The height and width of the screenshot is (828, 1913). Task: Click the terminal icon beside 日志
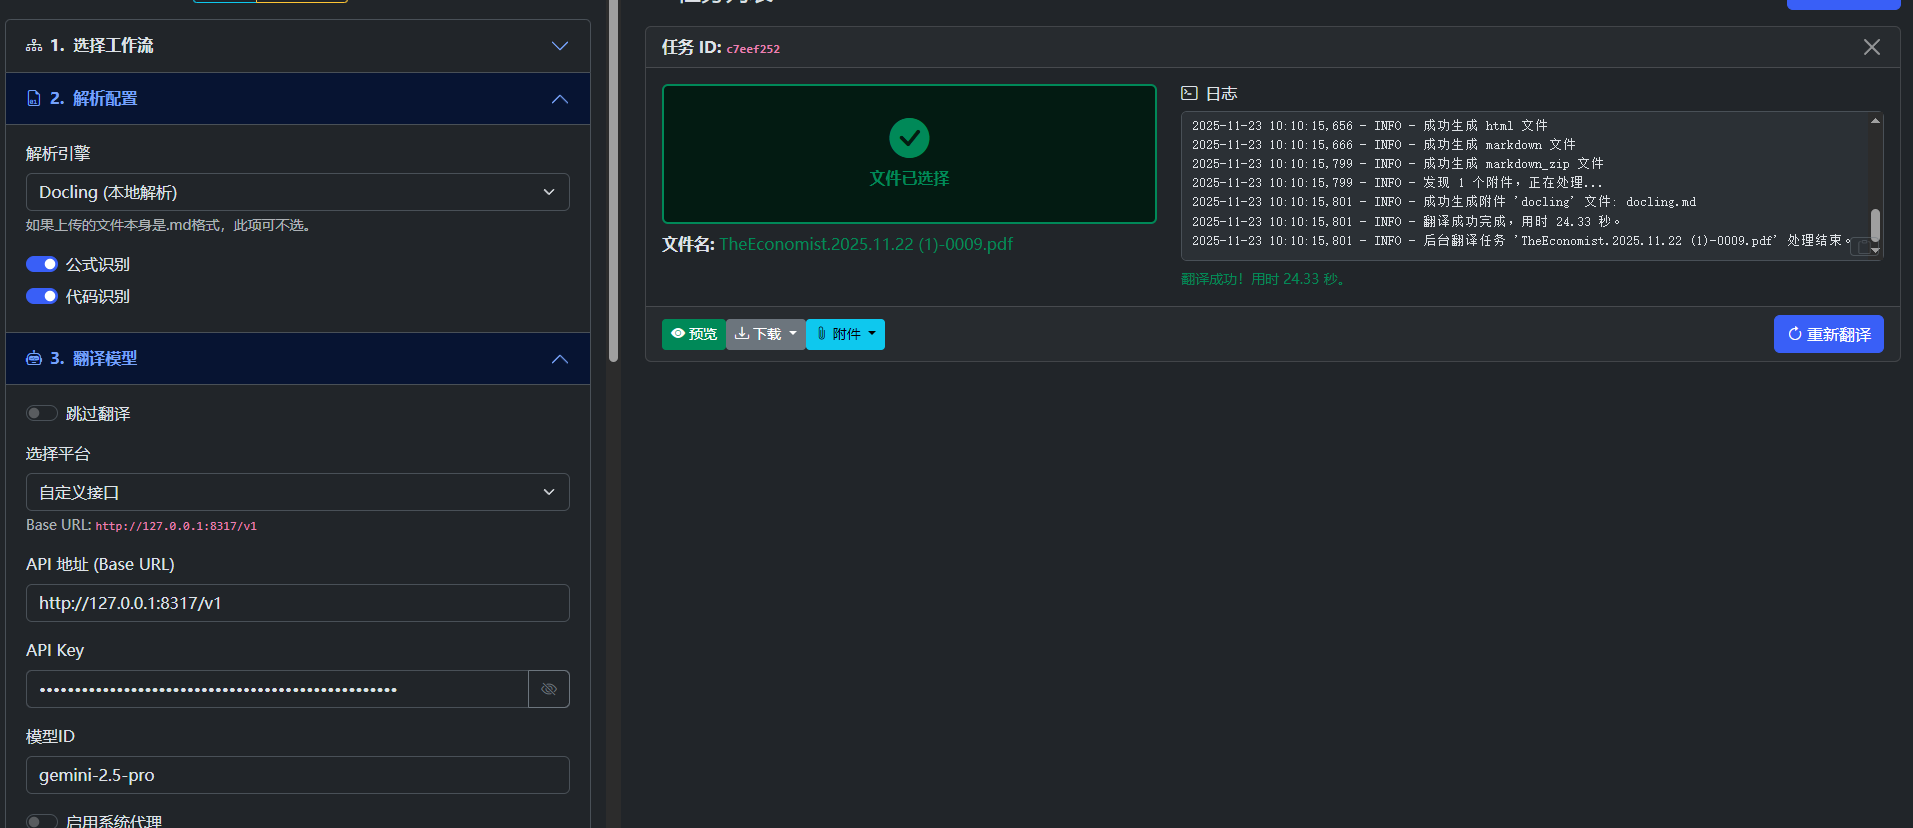pyautogui.click(x=1189, y=93)
